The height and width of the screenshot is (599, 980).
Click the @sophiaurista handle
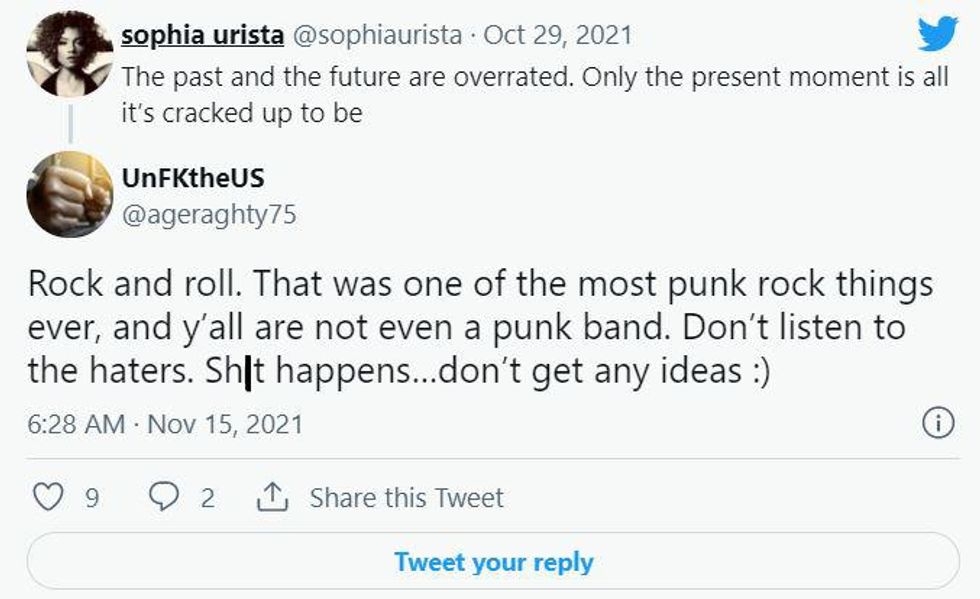pyautogui.click(x=377, y=35)
